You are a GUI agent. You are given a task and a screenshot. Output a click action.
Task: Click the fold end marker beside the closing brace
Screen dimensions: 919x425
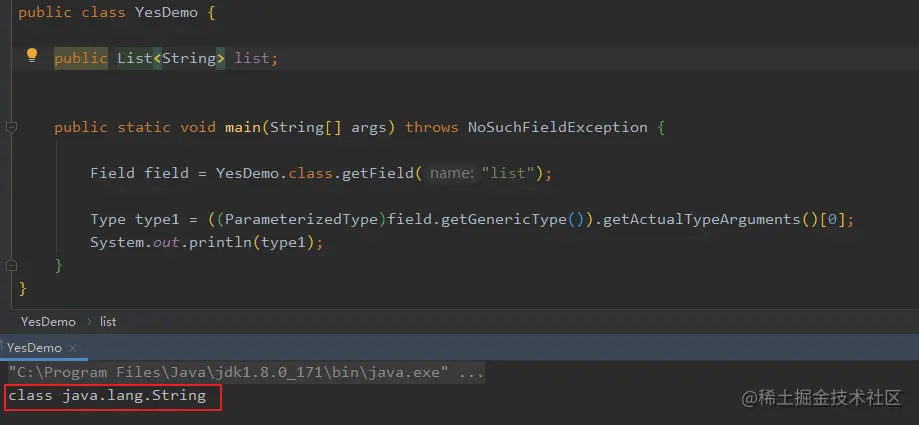(x=11, y=266)
